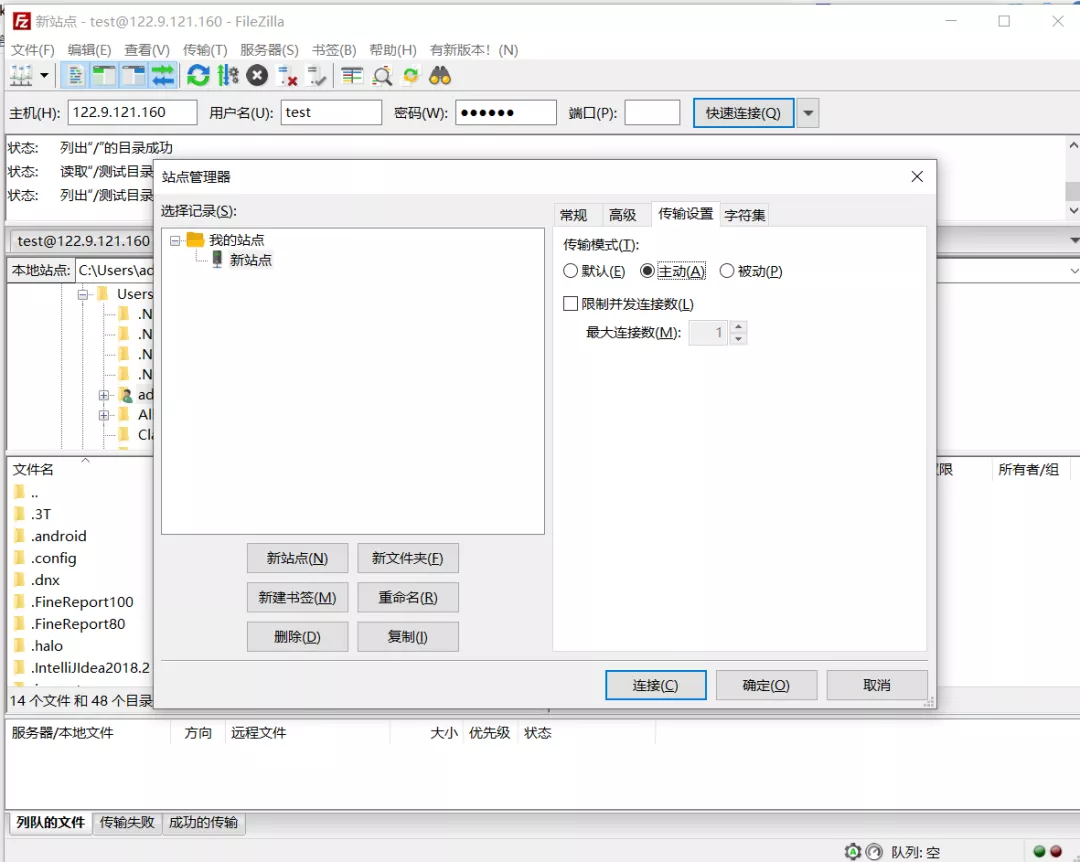The width and height of the screenshot is (1080, 862).
Task: Click the 端口(P) input field
Action: point(652,113)
